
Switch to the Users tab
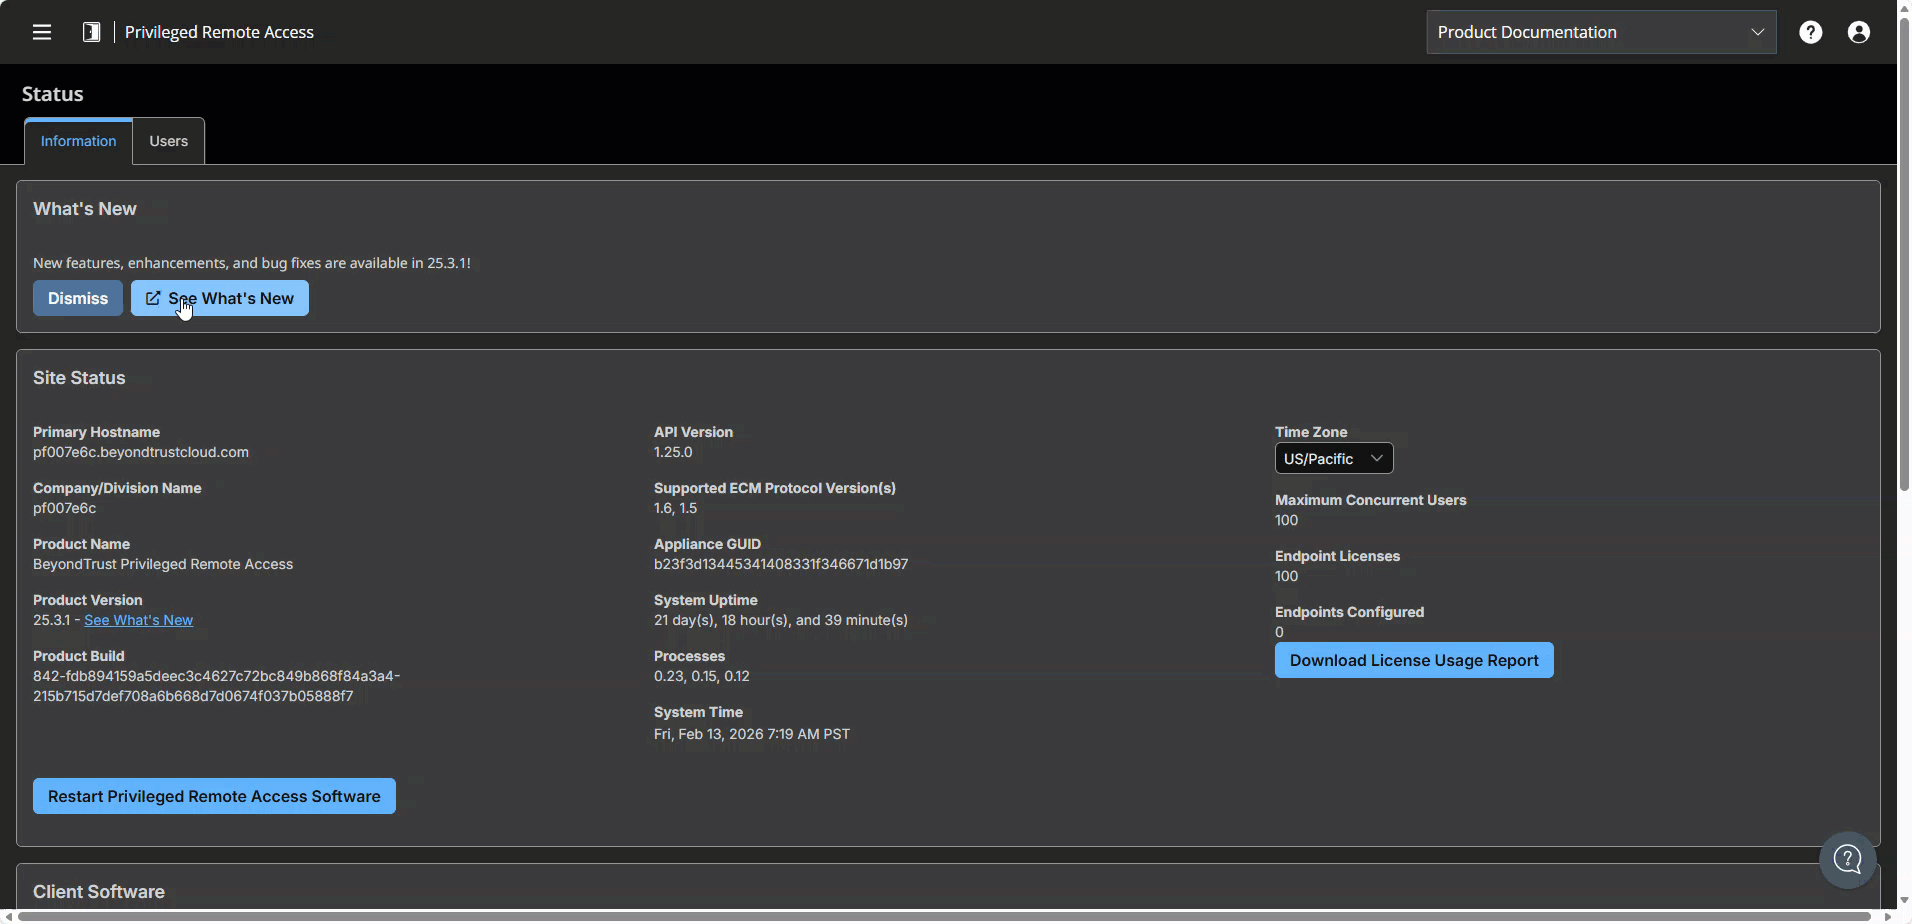(x=169, y=141)
